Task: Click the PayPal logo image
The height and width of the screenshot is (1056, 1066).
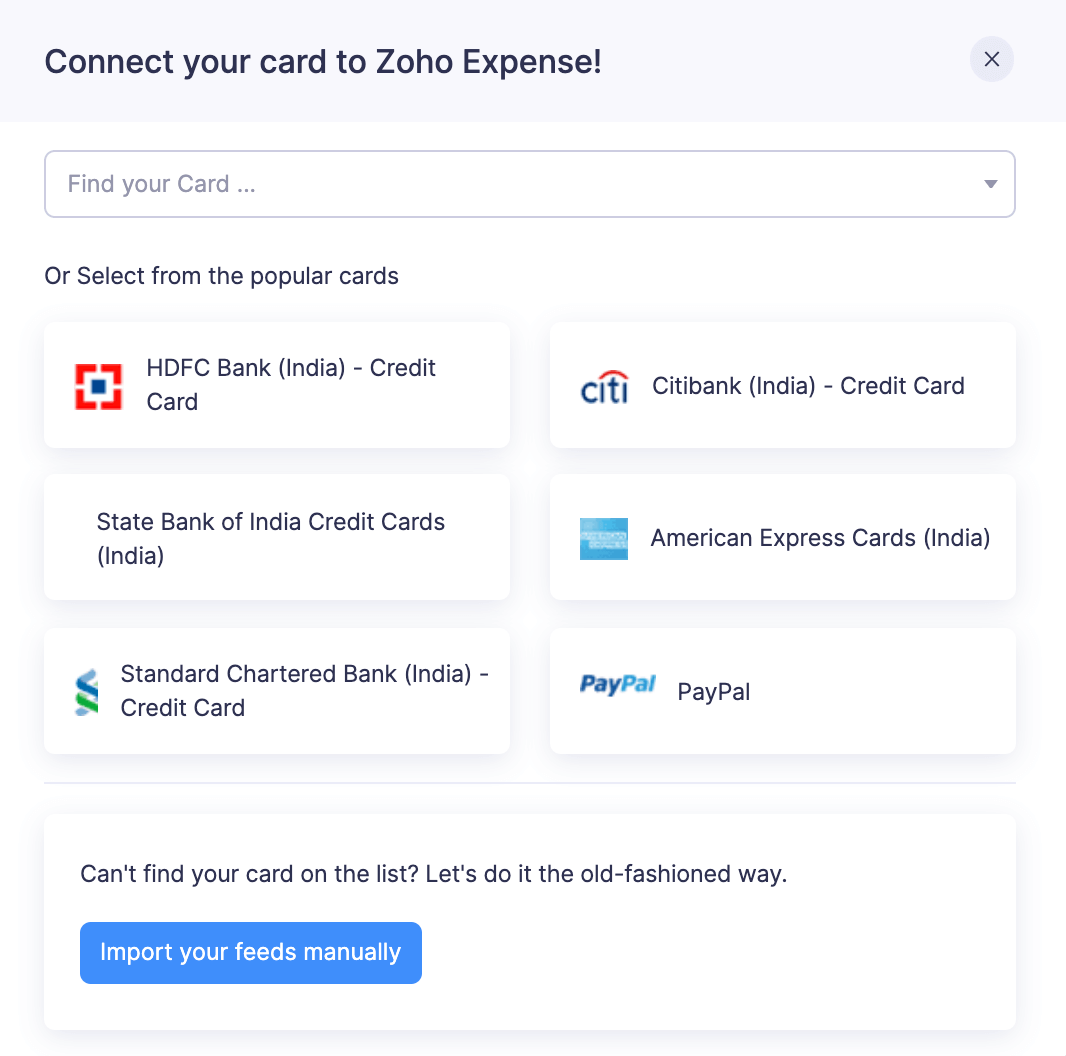Action: pos(617,684)
